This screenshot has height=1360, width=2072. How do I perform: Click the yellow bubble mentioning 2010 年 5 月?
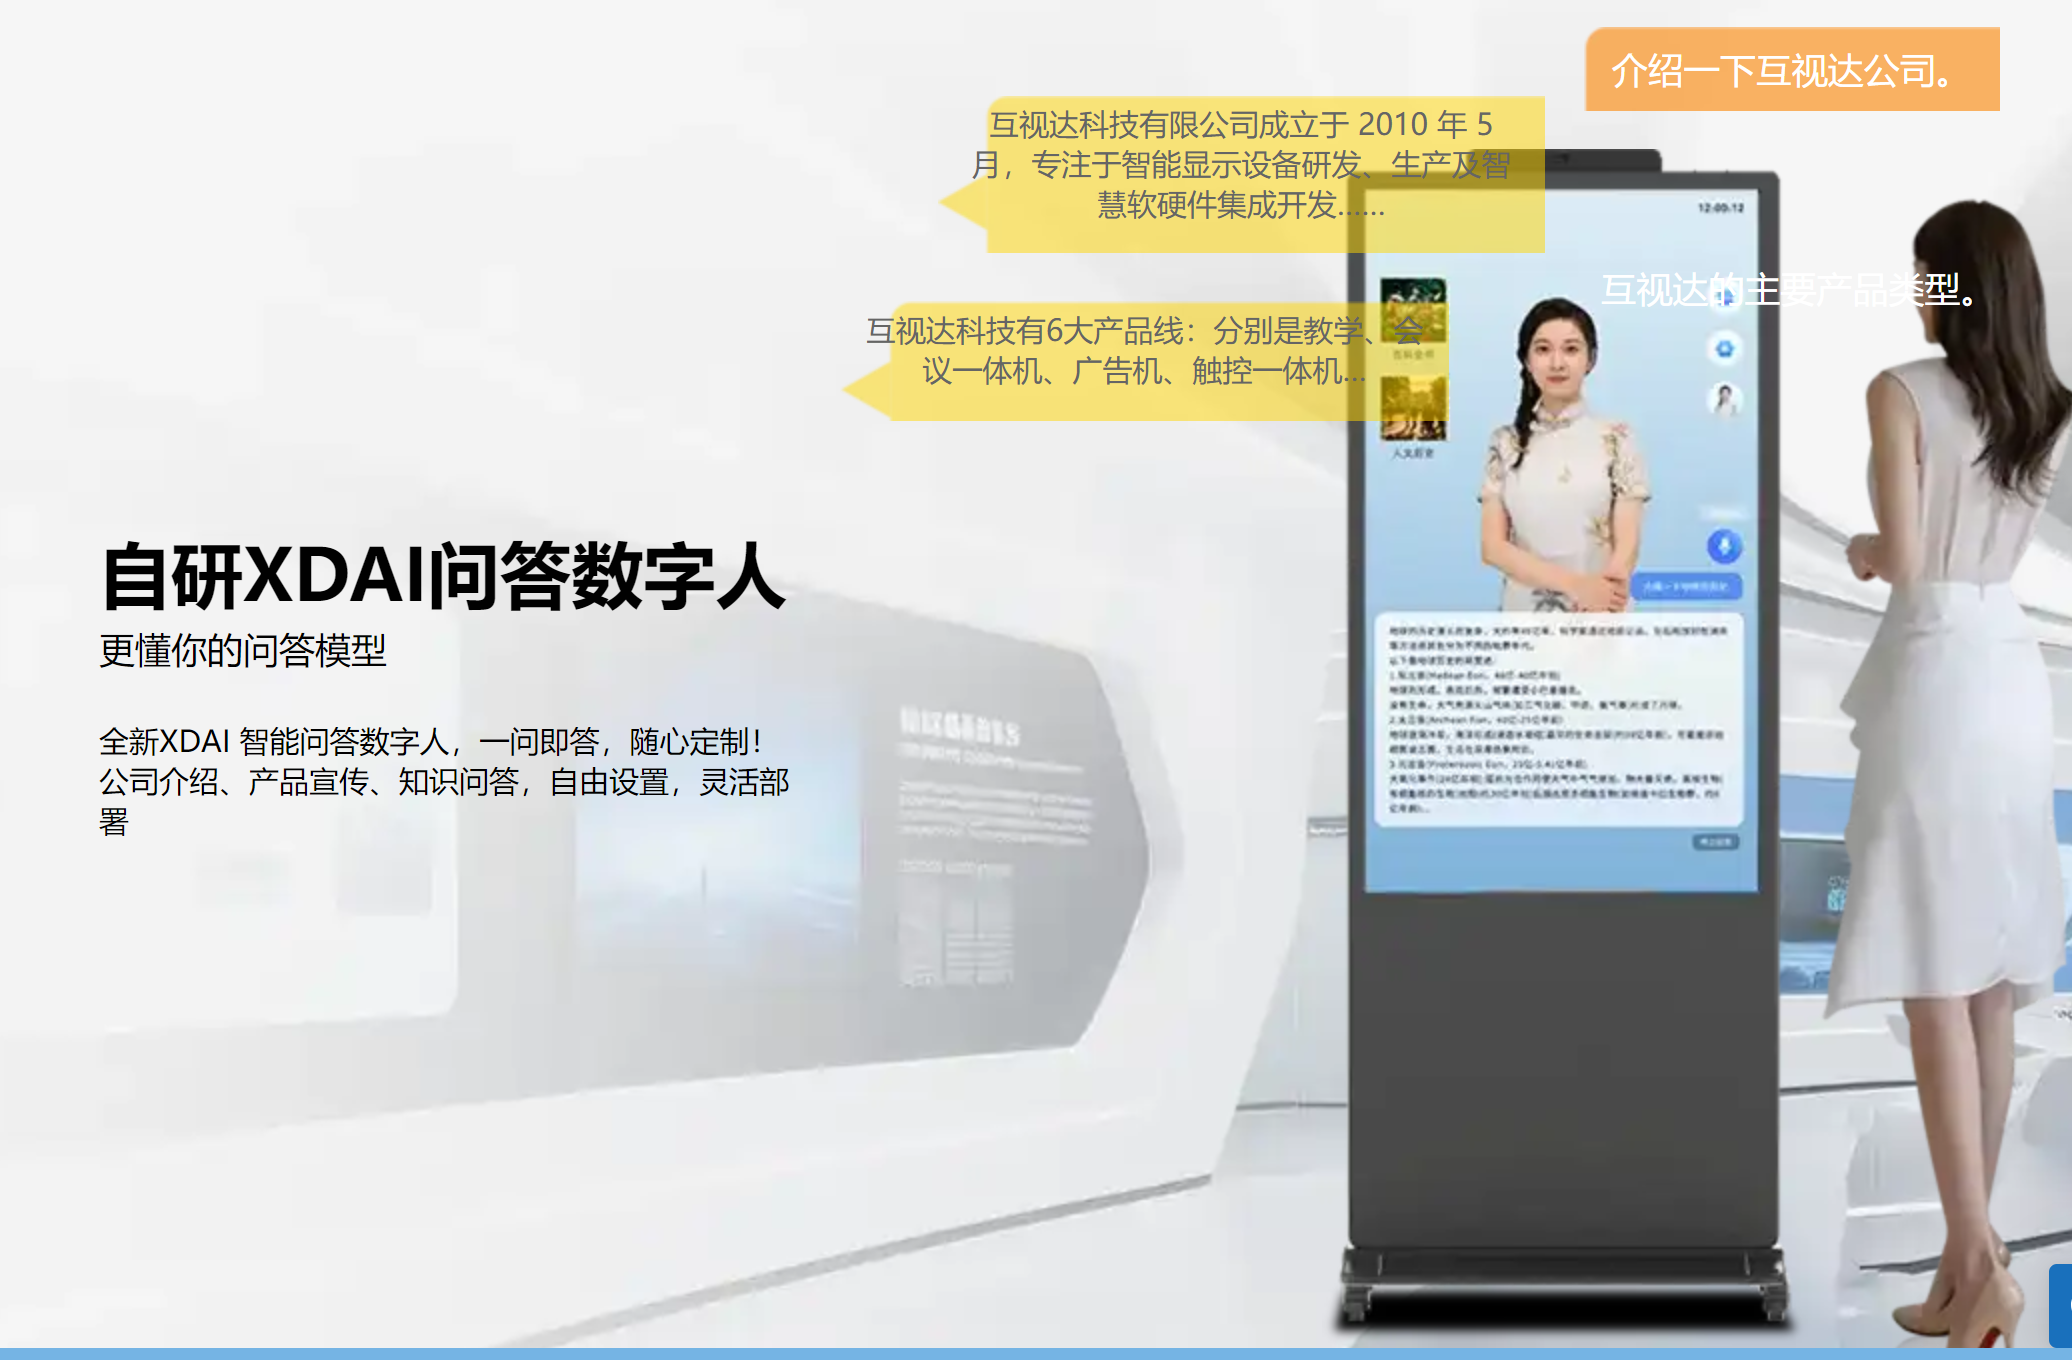tap(1240, 165)
